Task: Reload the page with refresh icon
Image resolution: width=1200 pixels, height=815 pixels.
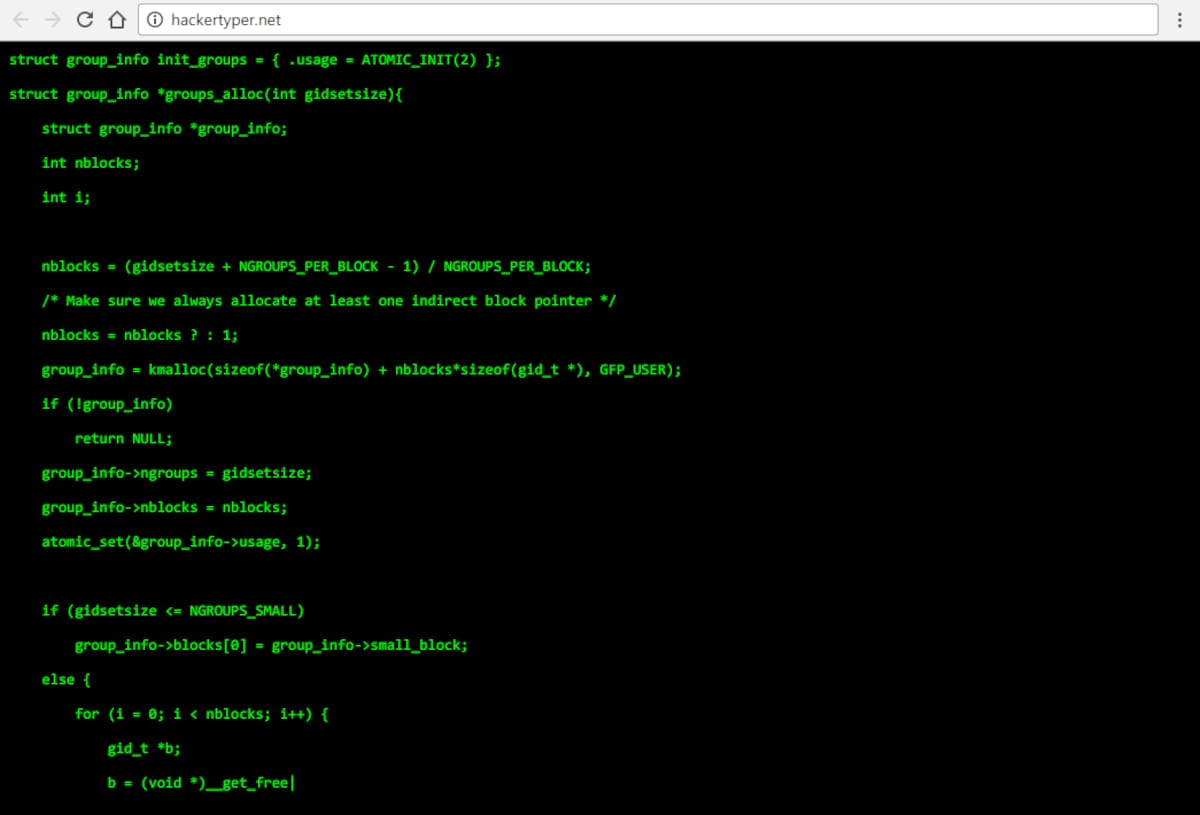Action: 85,19
